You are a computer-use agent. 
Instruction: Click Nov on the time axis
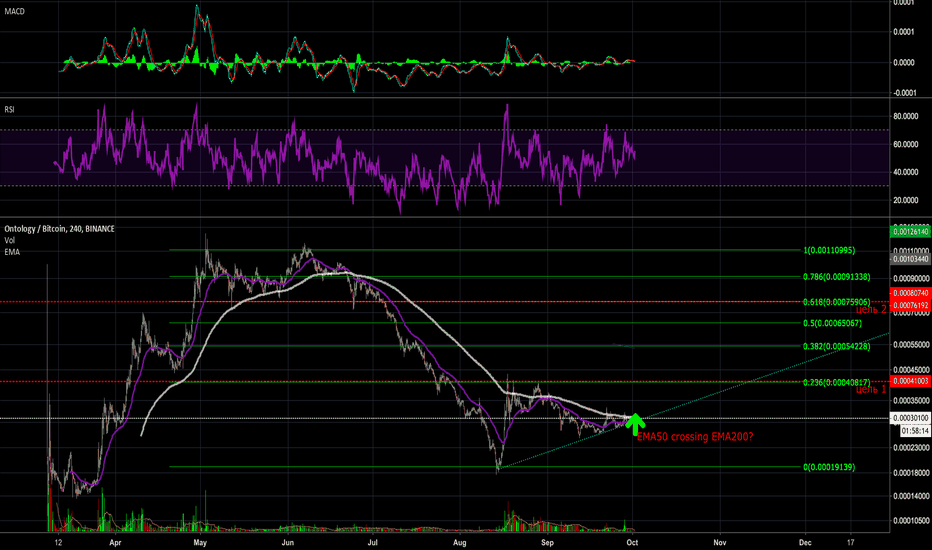tap(720, 542)
